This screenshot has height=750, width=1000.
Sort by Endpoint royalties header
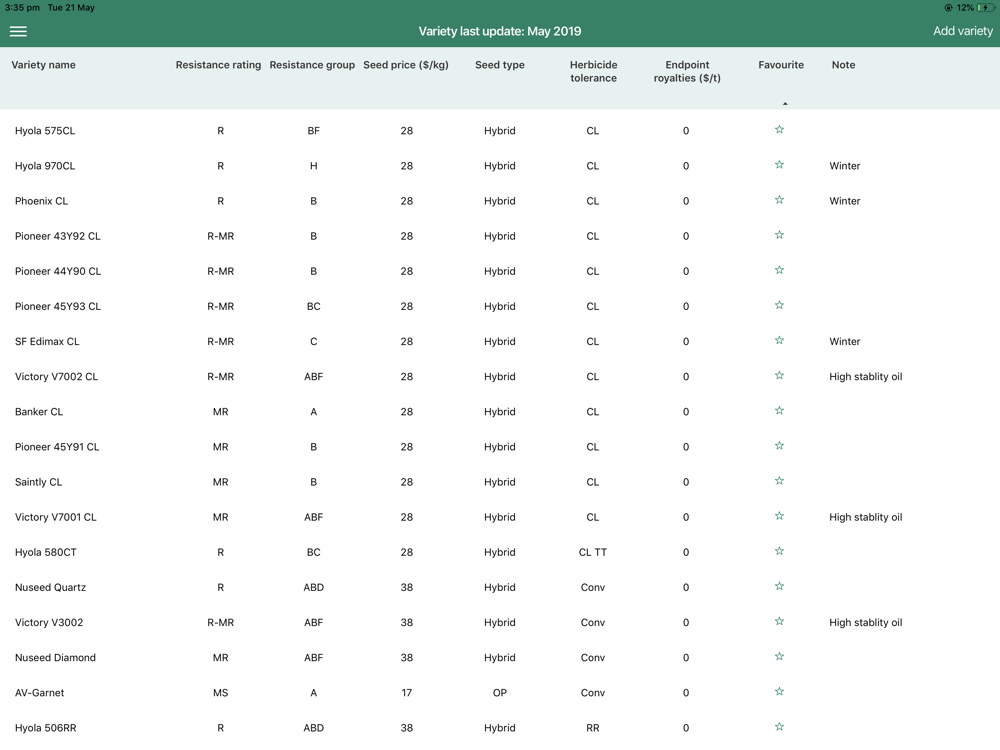(x=687, y=71)
